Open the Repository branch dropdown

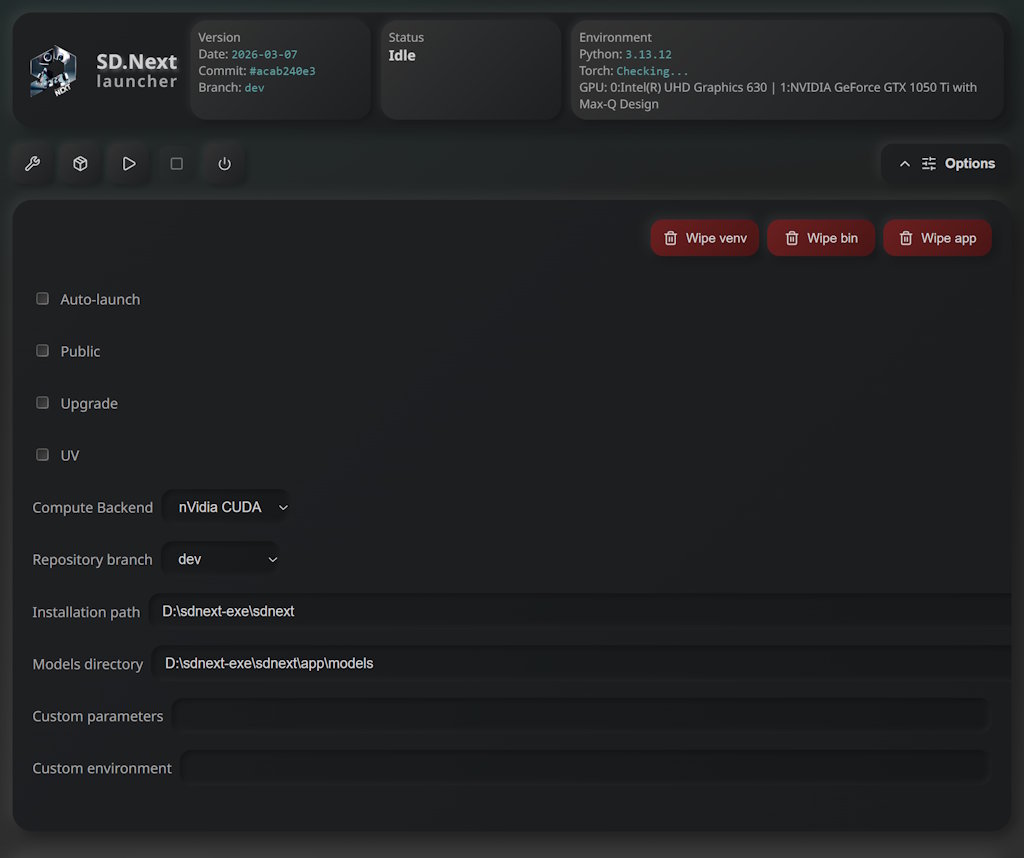[221, 560]
